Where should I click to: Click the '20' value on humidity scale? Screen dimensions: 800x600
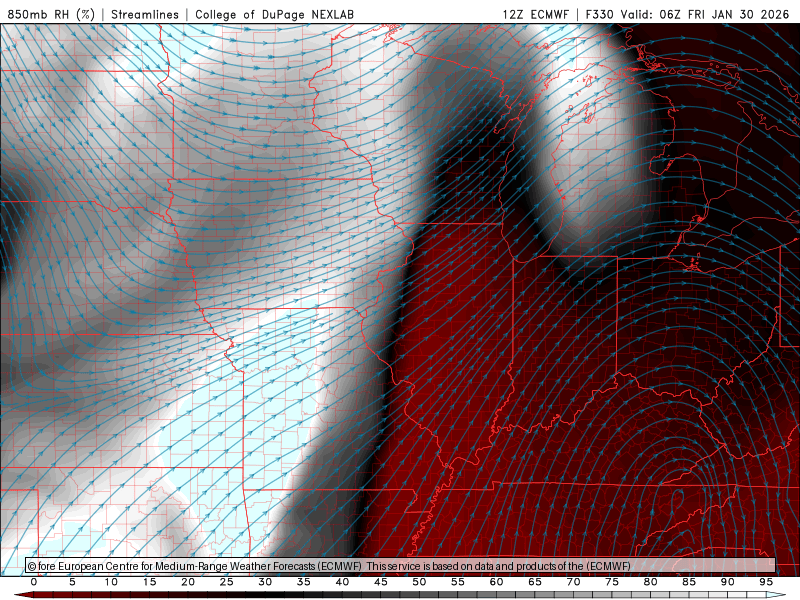pyautogui.click(x=188, y=582)
